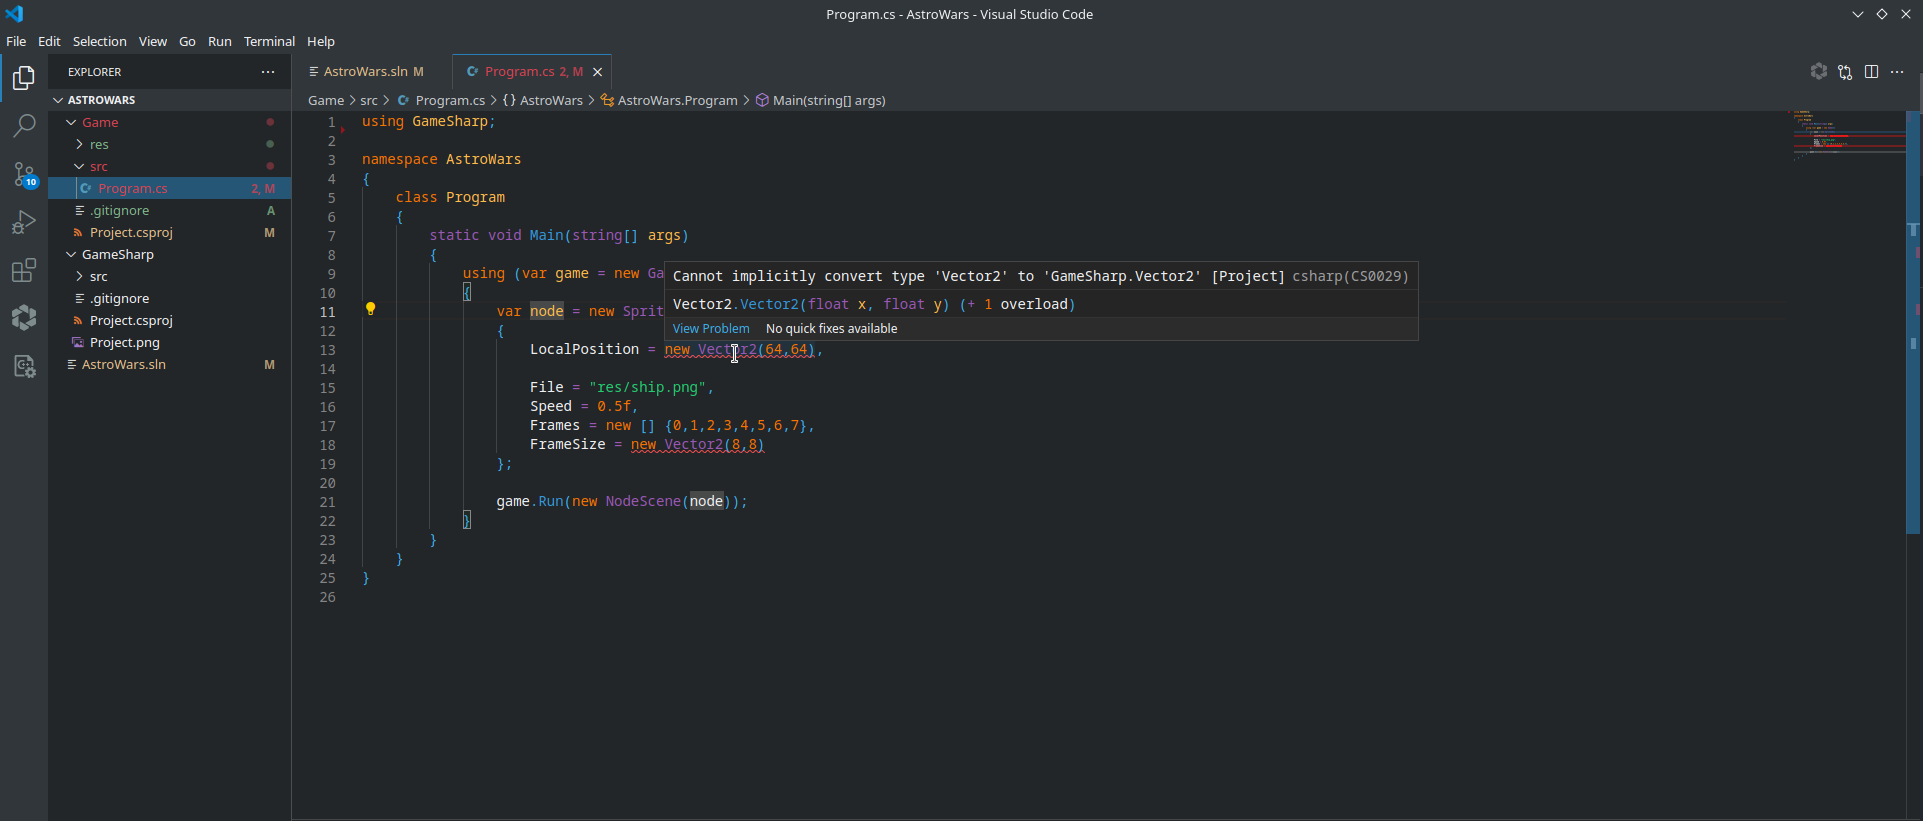Select Program.cs in the file explorer
Viewport: 1923px width, 821px height.
pos(170,188)
